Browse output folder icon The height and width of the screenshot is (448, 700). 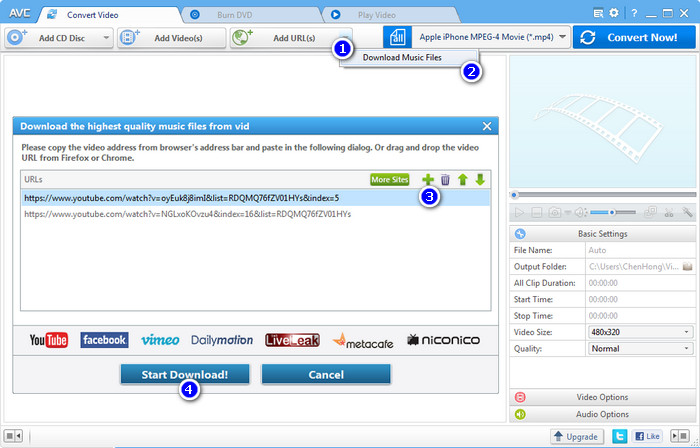[688, 266]
